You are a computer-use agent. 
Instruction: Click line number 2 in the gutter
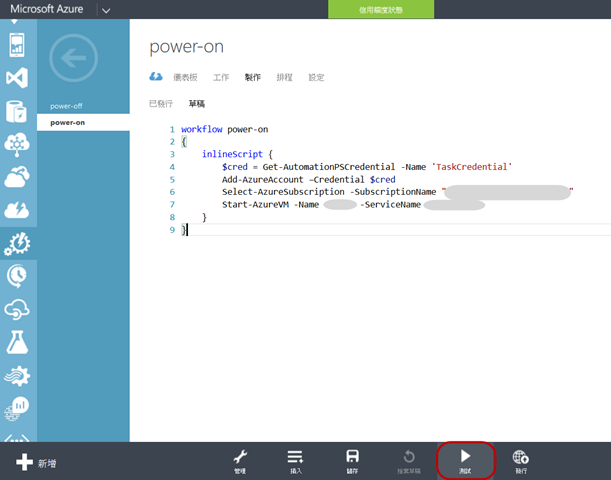[172, 142]
